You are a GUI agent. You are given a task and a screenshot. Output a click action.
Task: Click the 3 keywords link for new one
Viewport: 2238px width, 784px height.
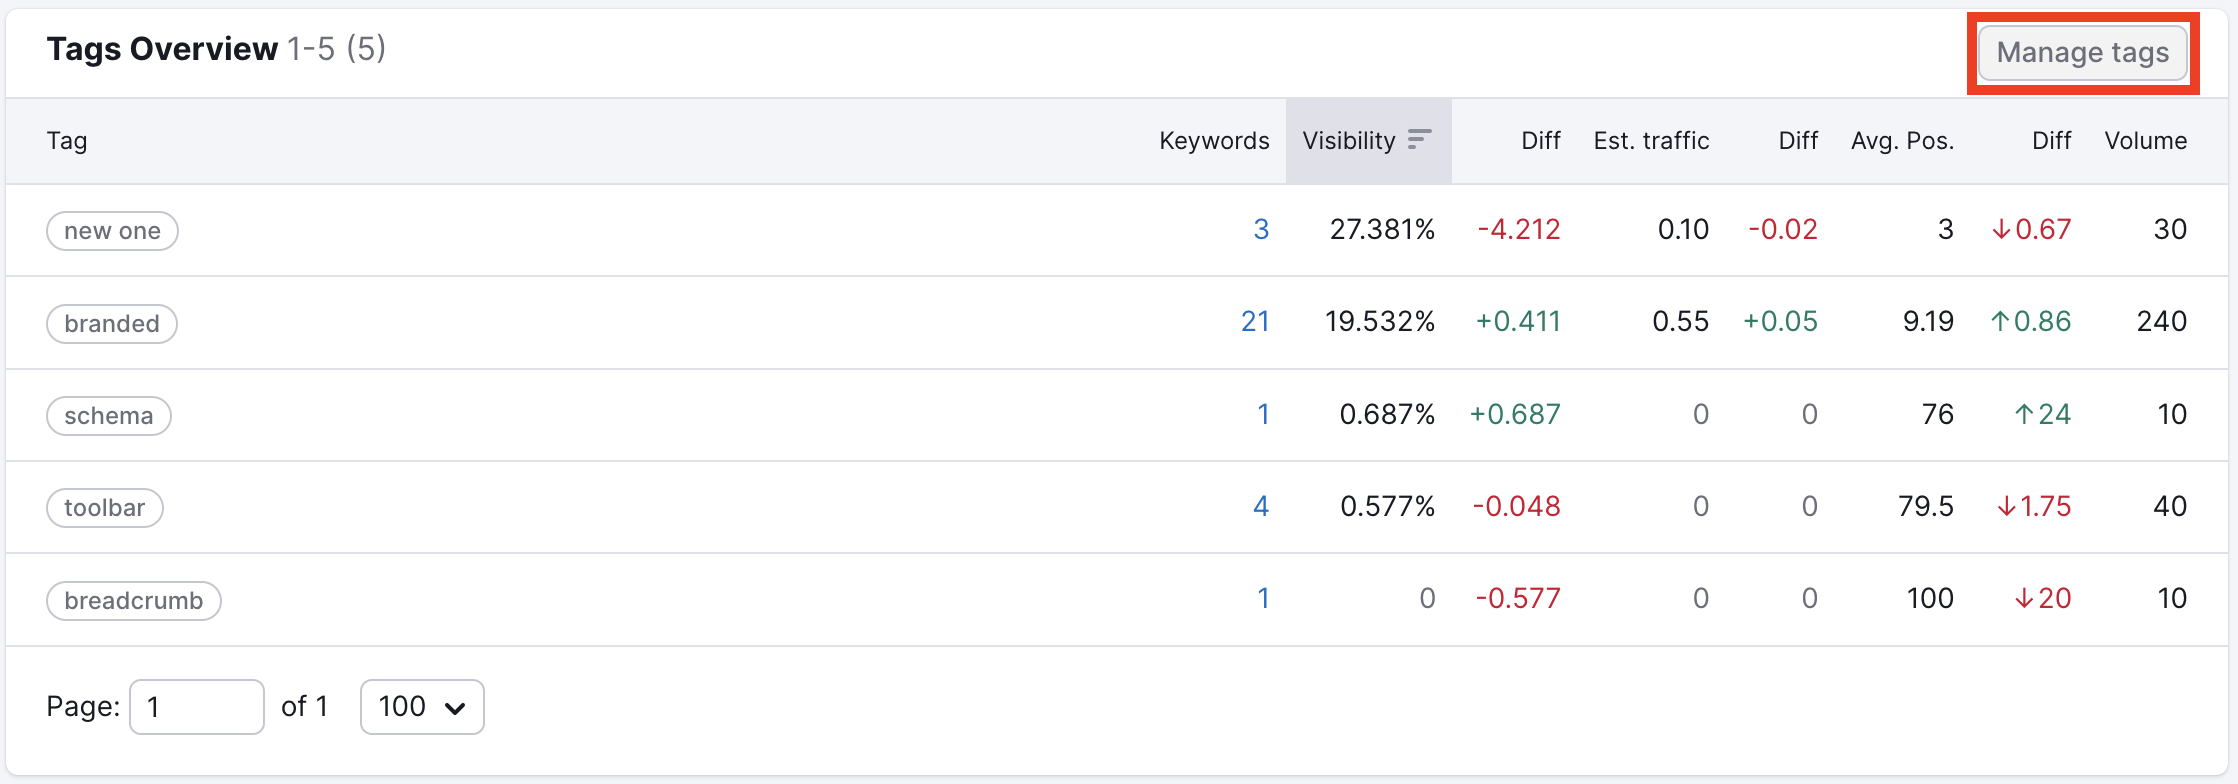click(1261, 230)
